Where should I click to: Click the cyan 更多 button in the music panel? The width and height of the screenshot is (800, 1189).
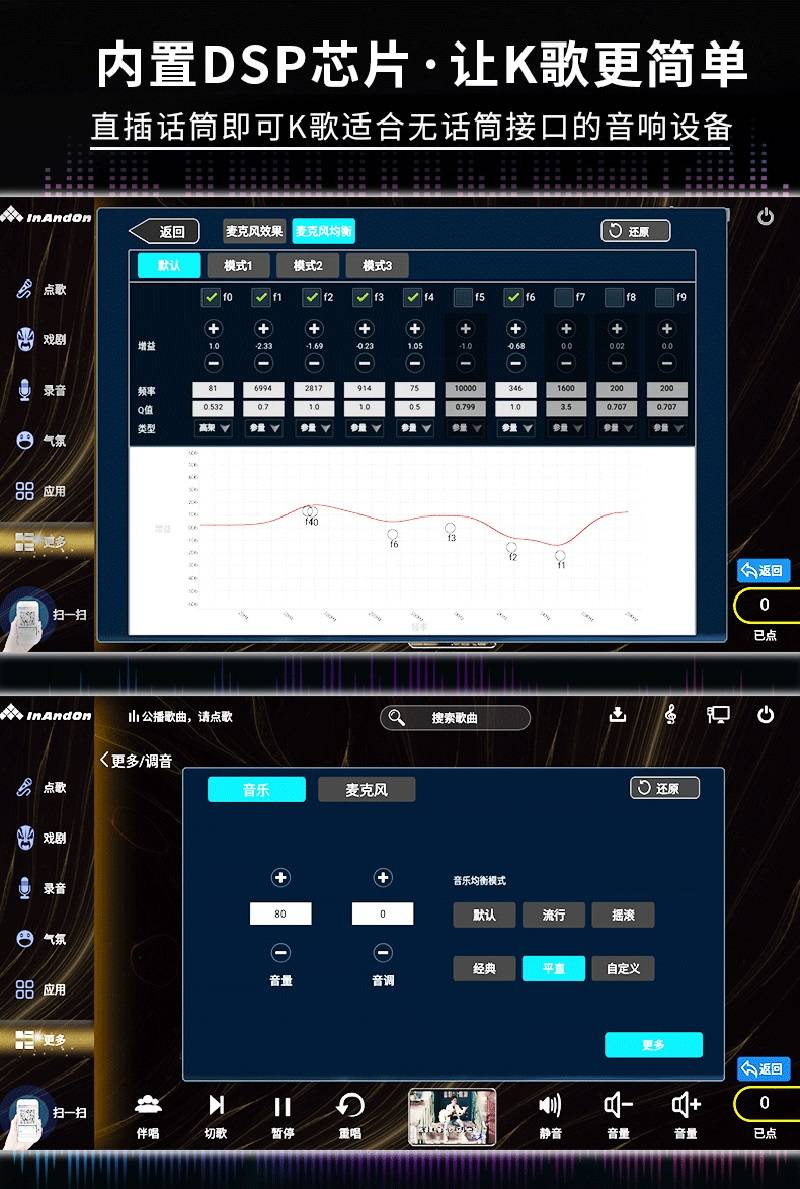[x=653, y=1044]
